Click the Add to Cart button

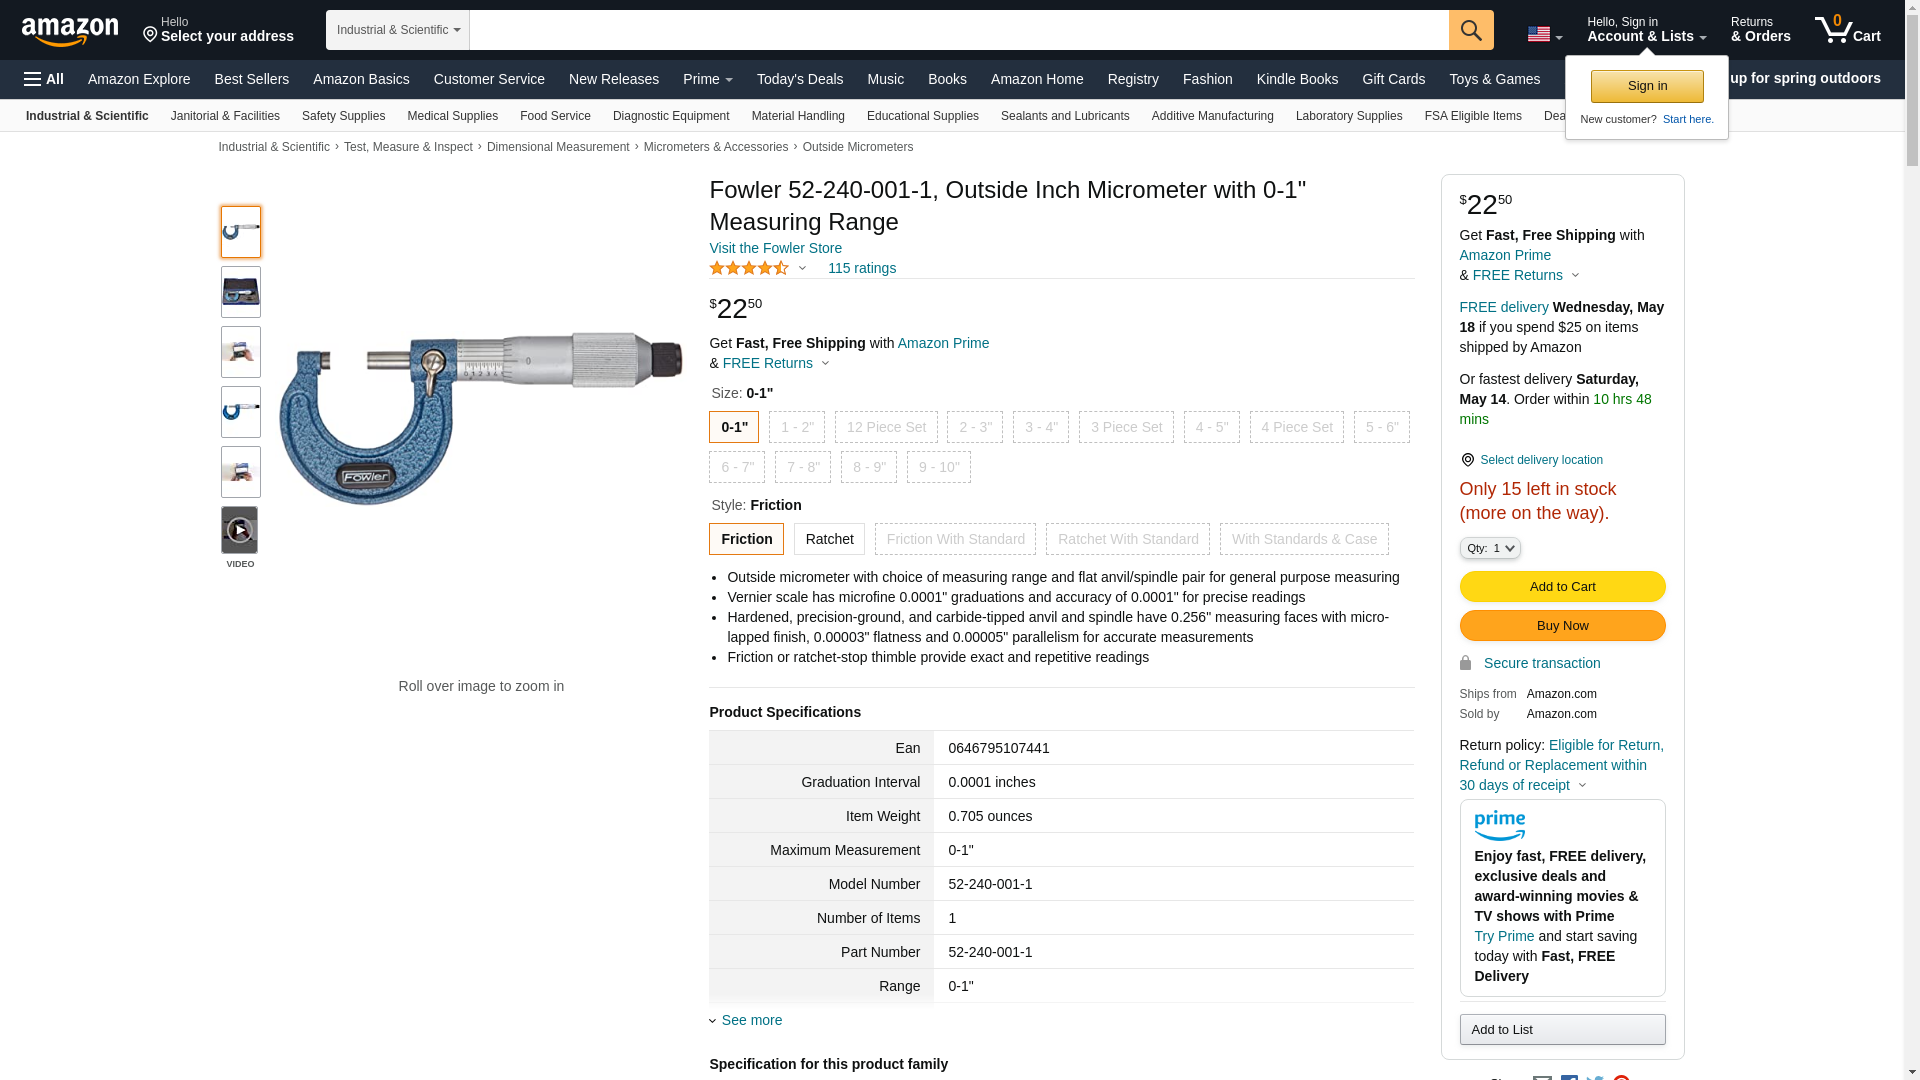[1562, 587]
